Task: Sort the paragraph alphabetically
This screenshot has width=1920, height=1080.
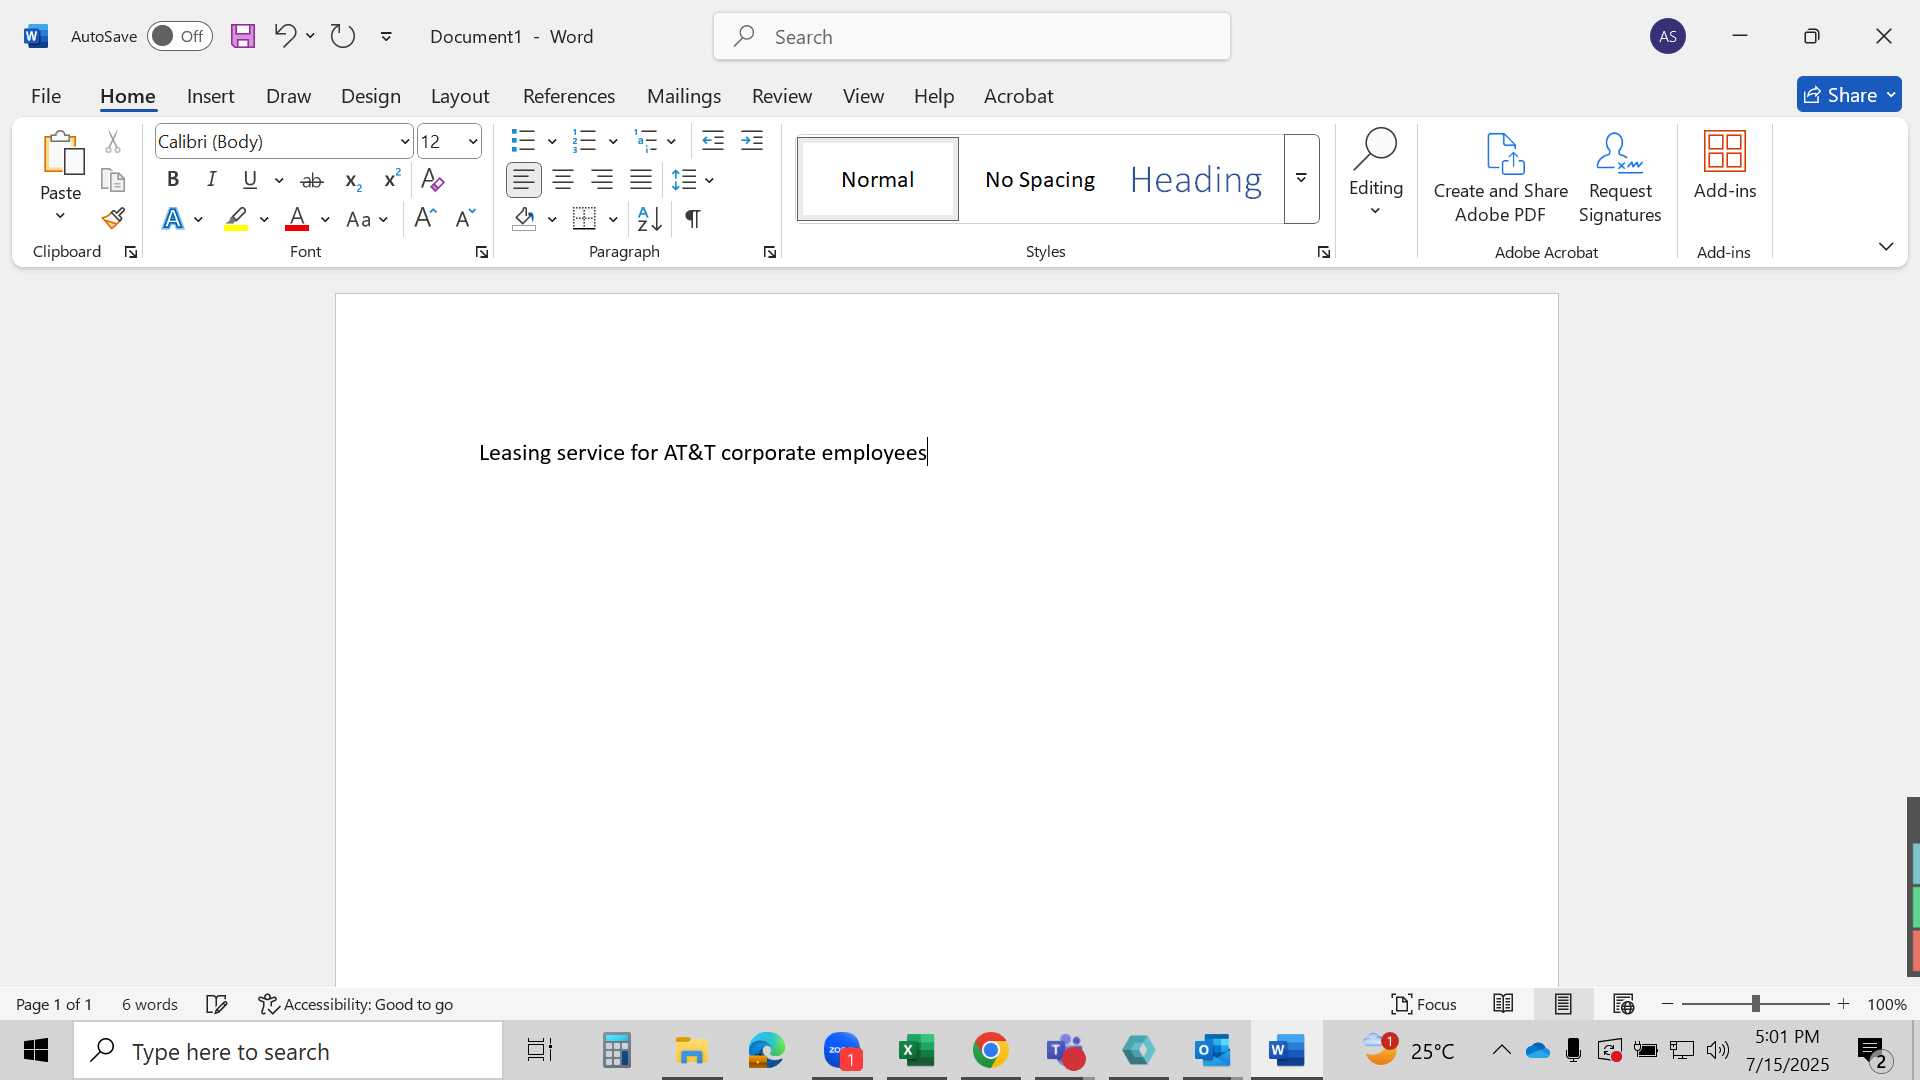Action: tap(649, 218)
